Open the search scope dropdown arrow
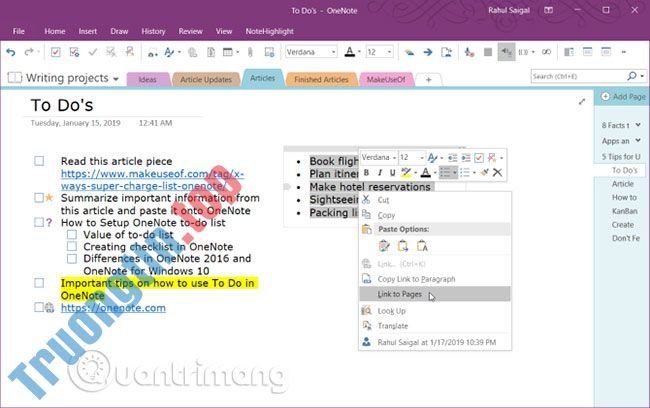This screenshot has width=650, height=408. [x=642, y=76]
